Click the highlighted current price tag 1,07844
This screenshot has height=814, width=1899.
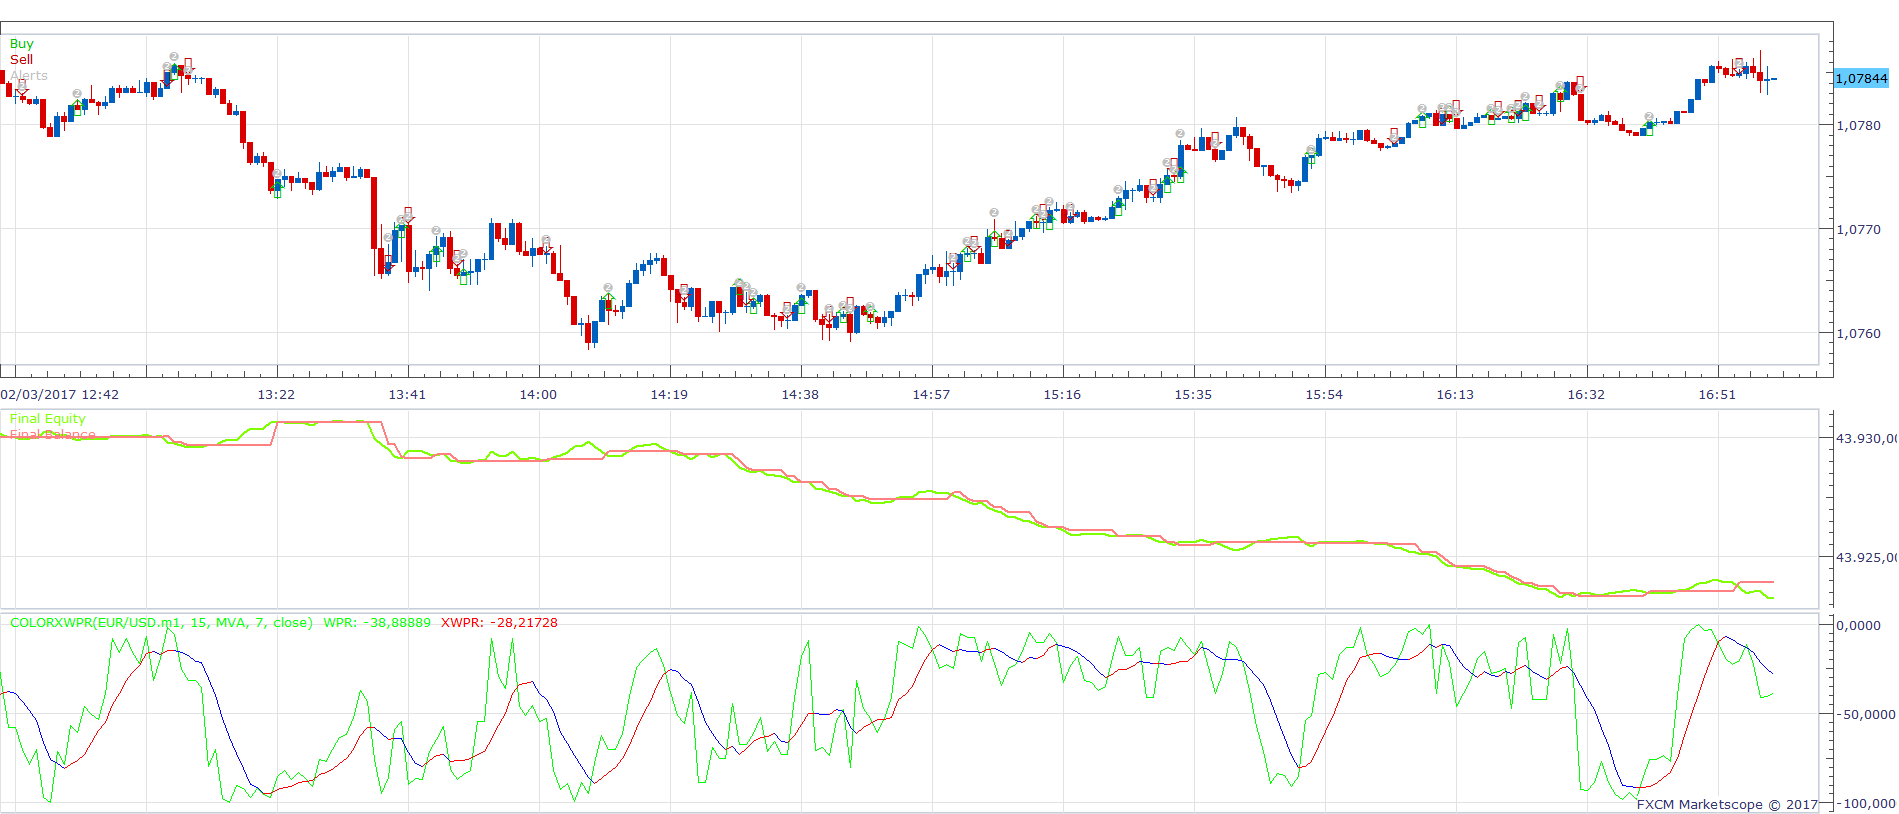coord(1861,78)
